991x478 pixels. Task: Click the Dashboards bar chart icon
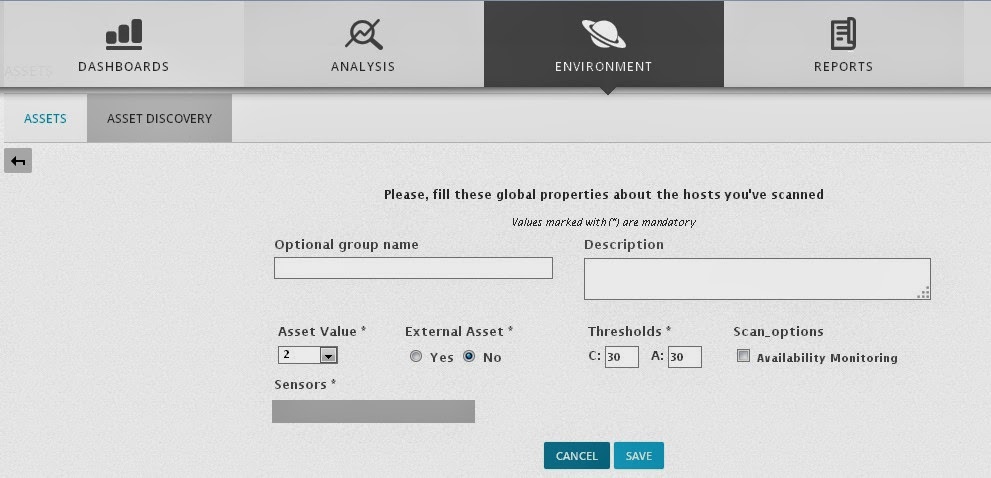(124, 34)
